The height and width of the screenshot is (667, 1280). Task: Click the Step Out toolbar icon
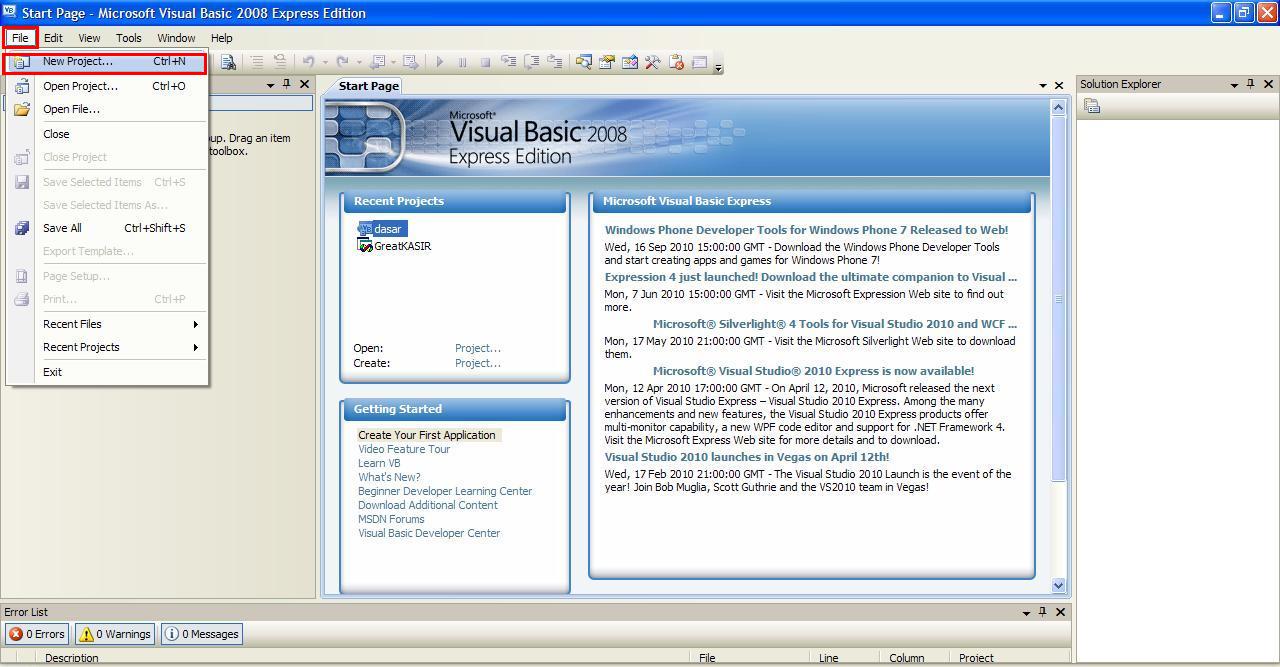554,62
